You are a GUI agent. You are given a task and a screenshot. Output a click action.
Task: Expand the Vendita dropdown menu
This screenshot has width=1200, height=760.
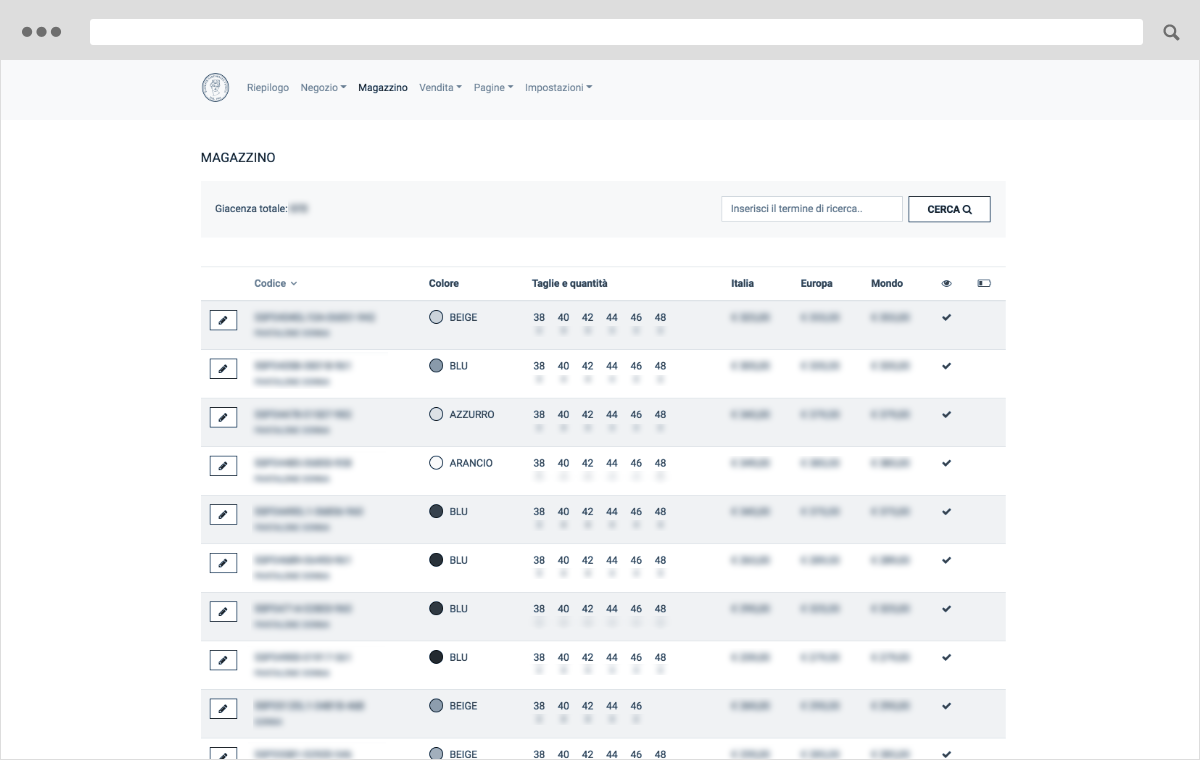coord(440,88)
